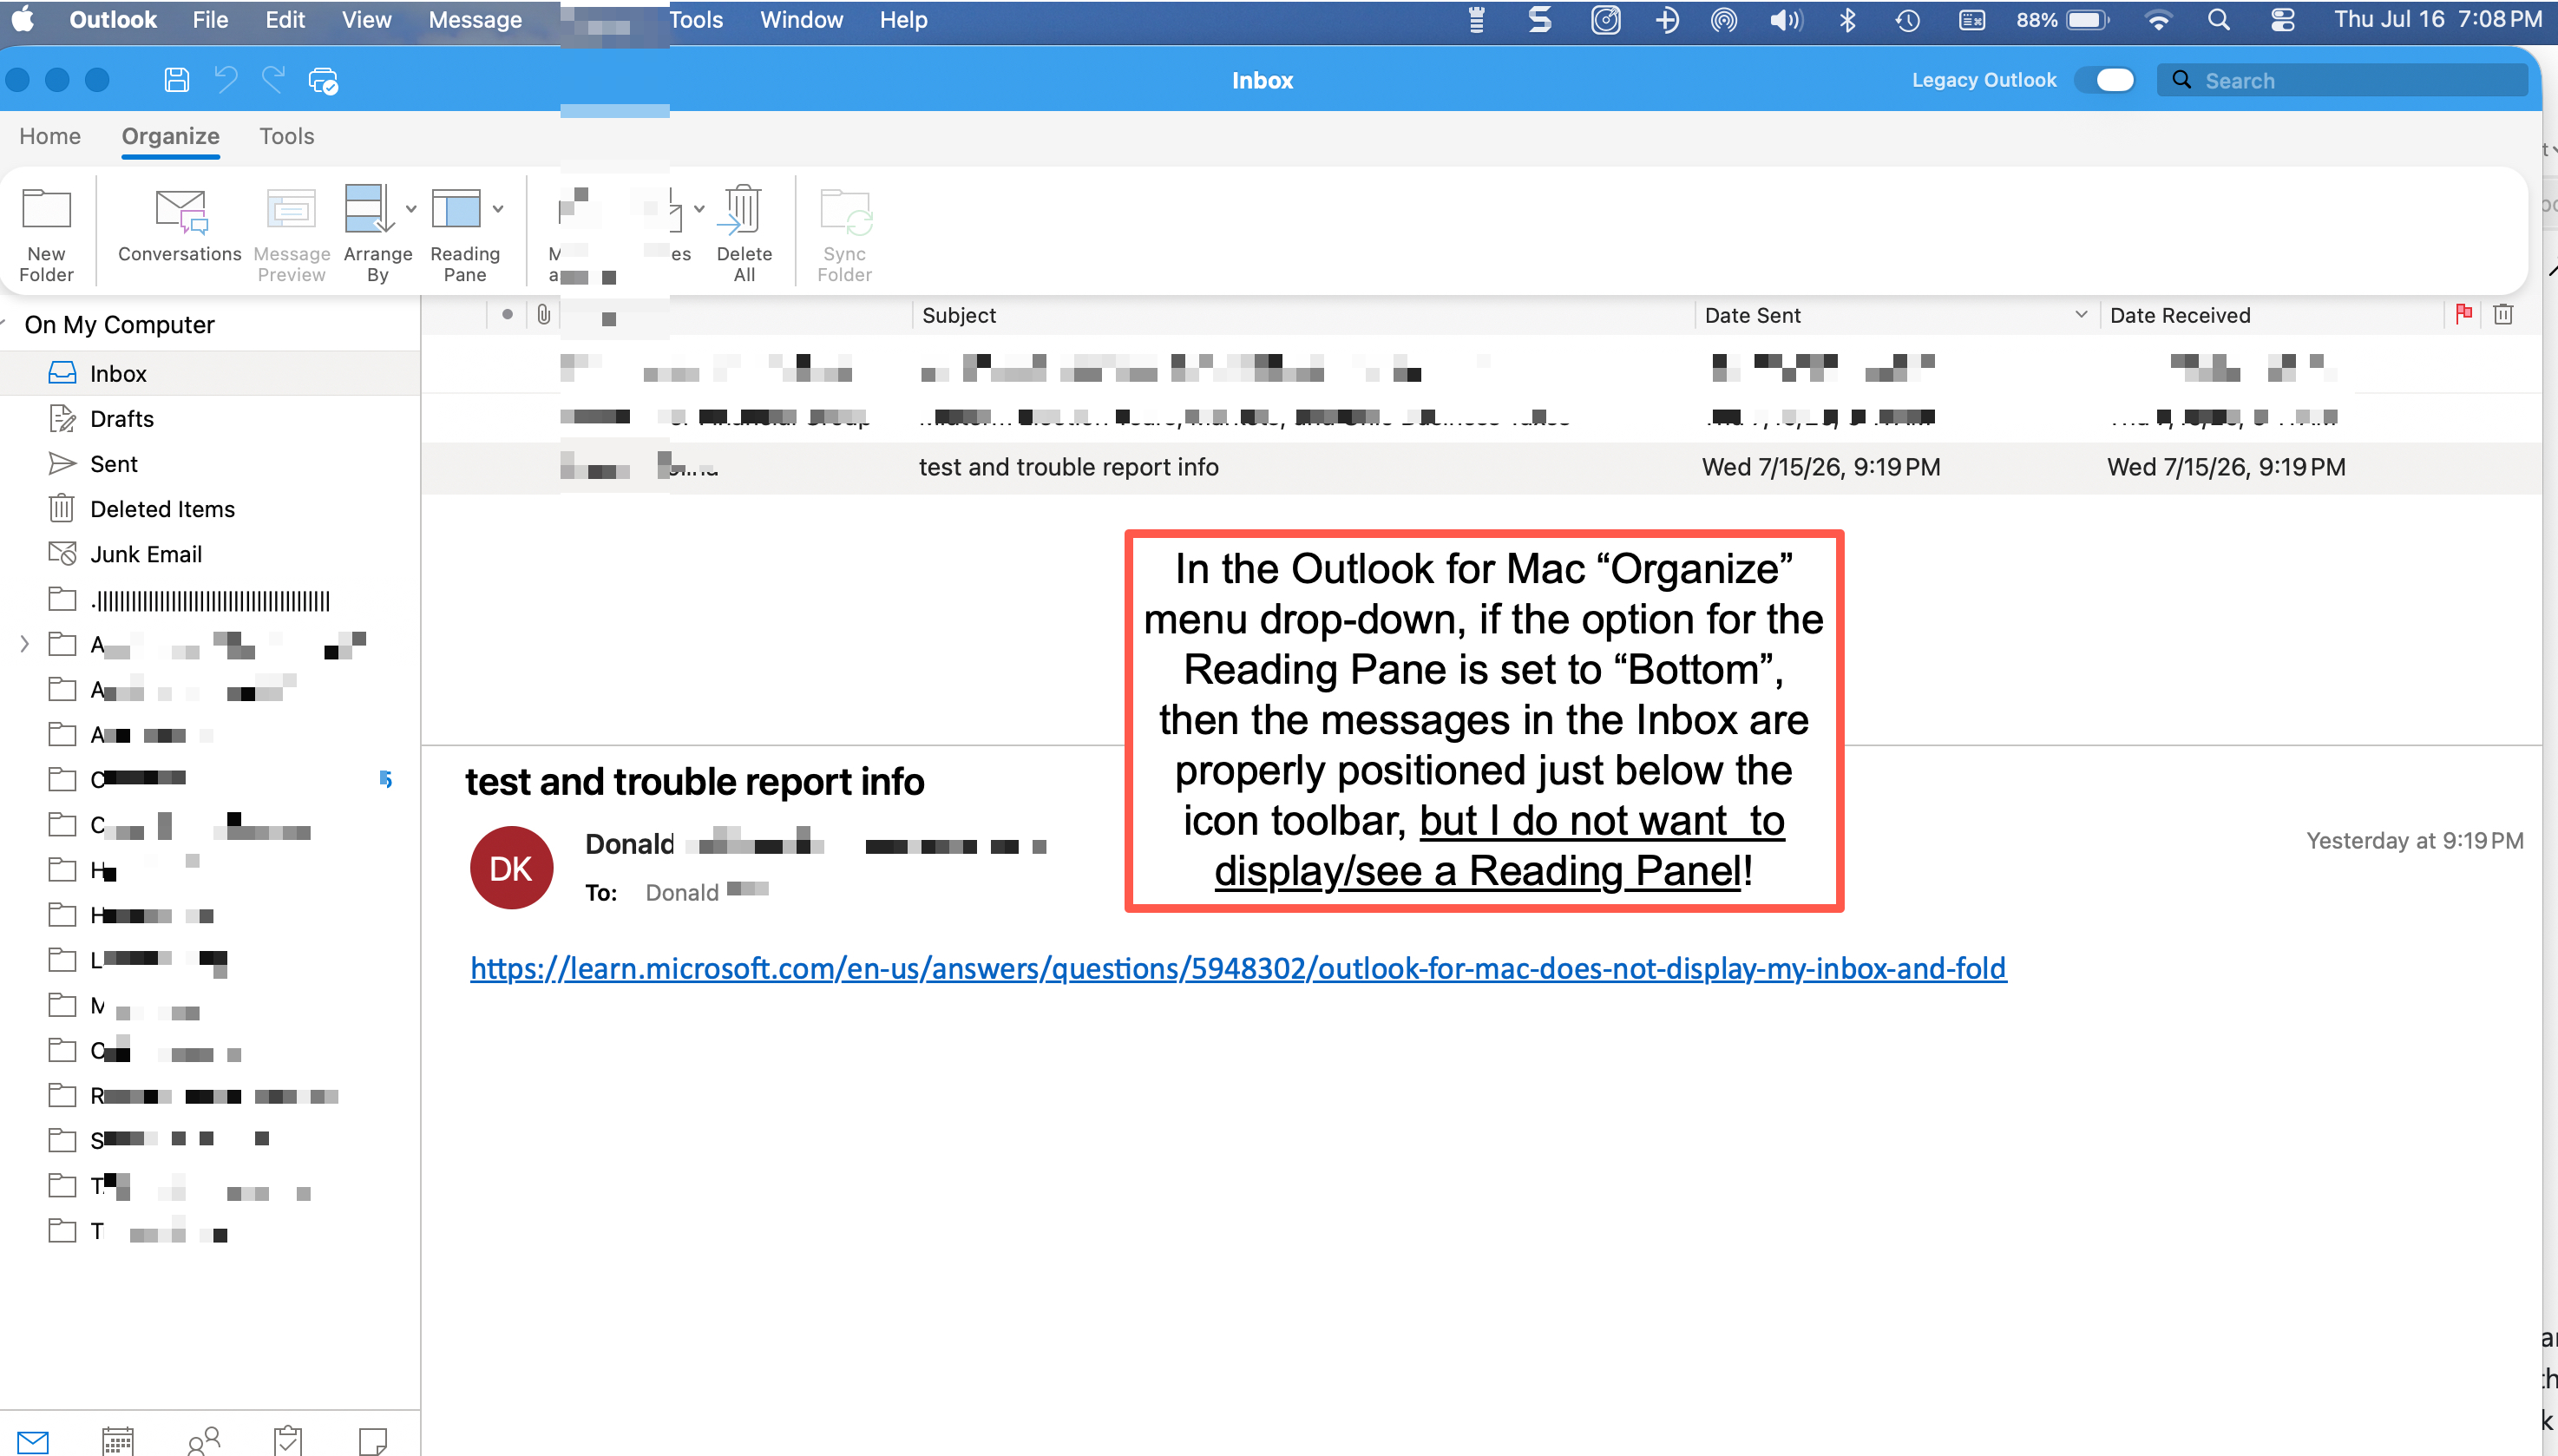Image resolution: width=2558 pixels, height=1456 pixels.
Task: Toggle Conversations grouping in the ribbon
Action: tap(180, 227)
